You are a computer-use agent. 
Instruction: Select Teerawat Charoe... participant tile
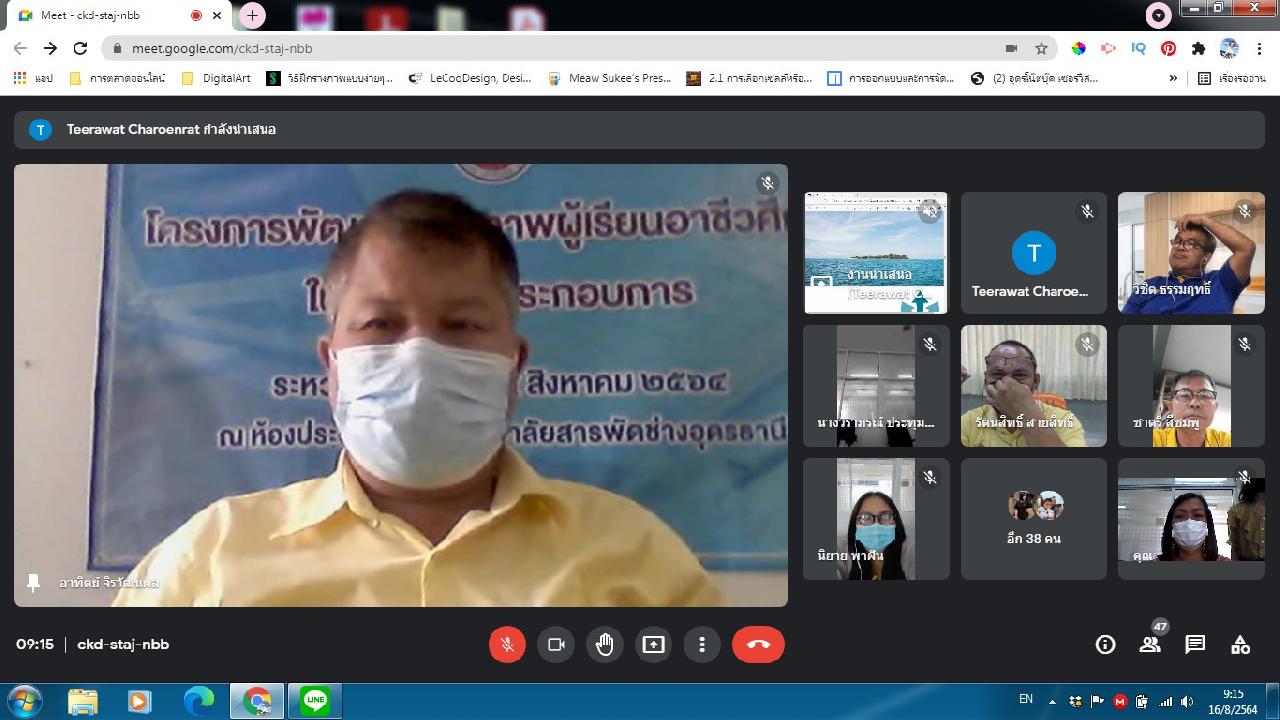click(1033, 253)
